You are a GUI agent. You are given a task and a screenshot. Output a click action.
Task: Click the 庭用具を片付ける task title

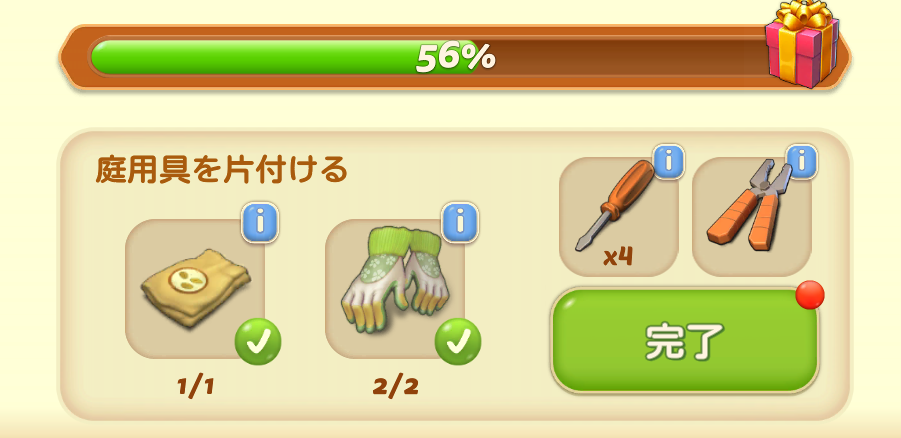tap(222, 170)
